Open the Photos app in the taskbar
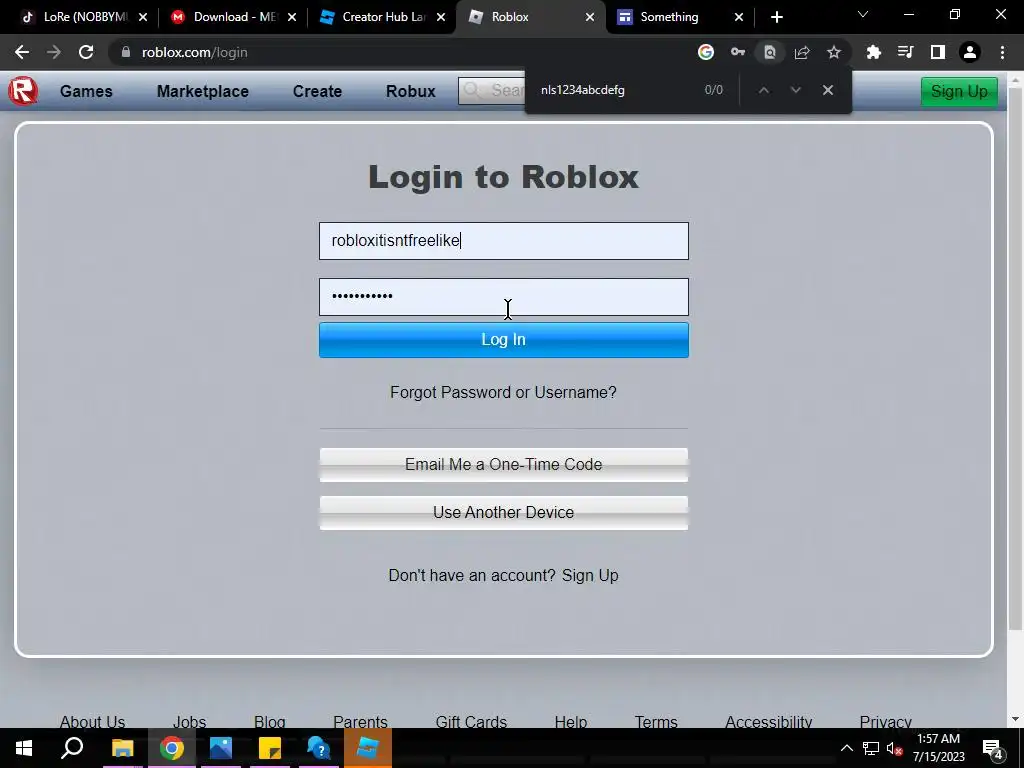This screenshot has height=768, width=1024. [x=221, y=748]
